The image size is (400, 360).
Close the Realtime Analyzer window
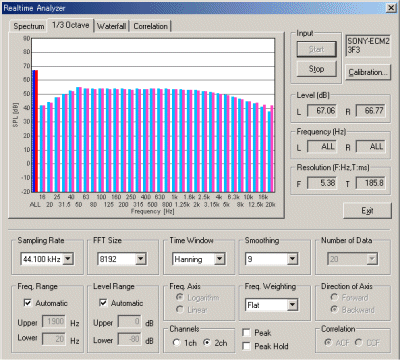[391, 8]
